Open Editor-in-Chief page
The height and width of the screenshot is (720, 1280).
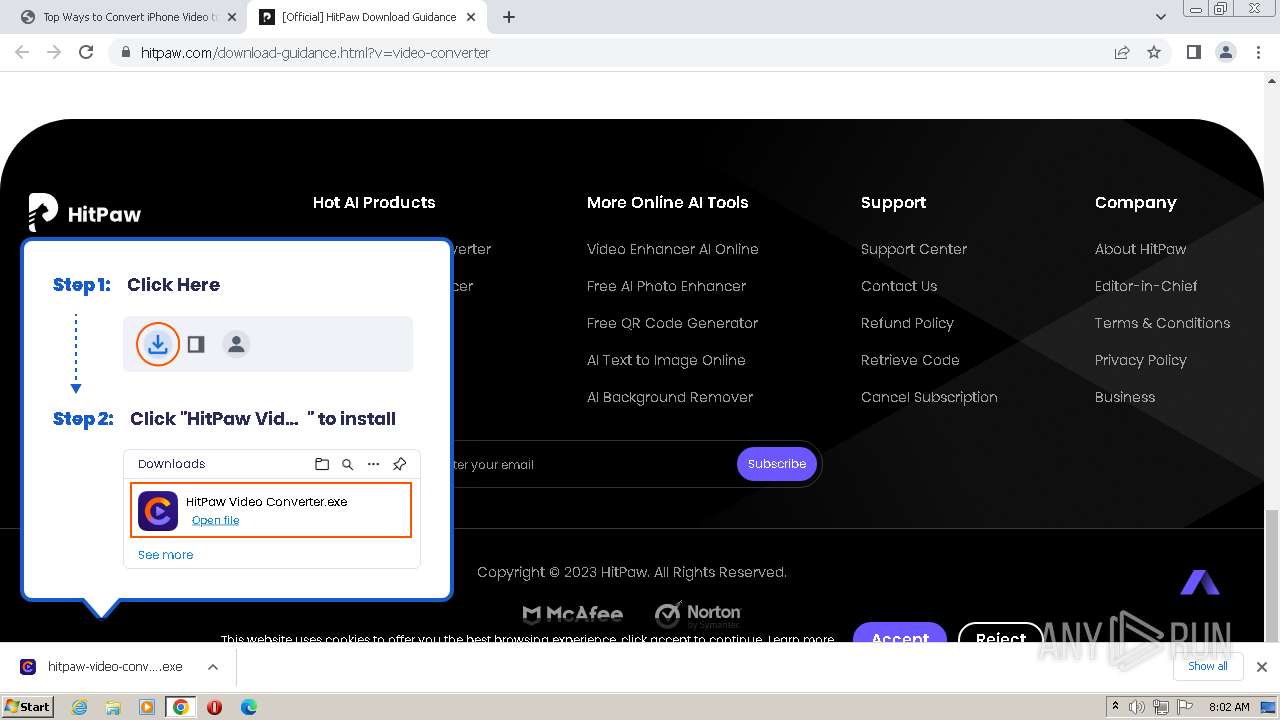1146,286
